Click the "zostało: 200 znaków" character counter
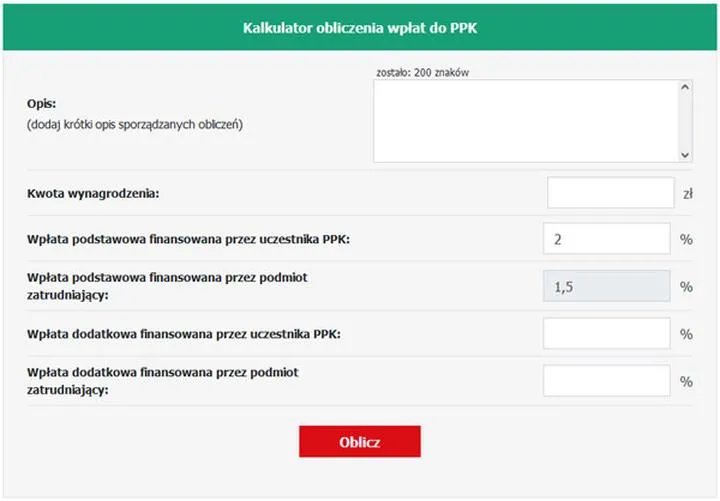 click(x=423, y=72)
